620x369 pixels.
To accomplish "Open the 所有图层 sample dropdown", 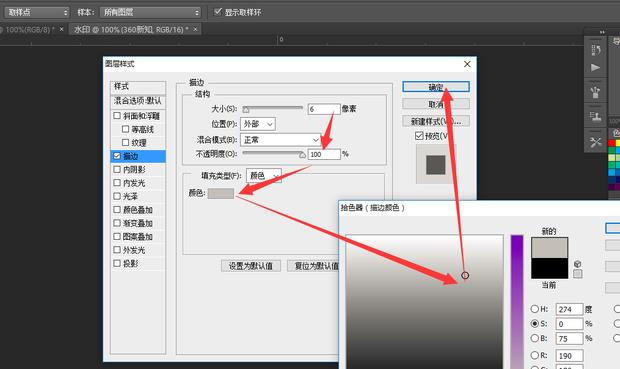I will pos(150,12).
